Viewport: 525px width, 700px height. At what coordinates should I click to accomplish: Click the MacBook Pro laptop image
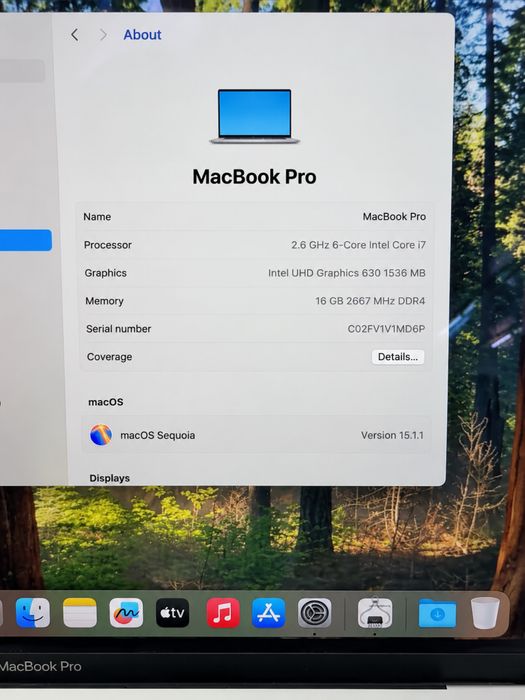(x=254, y=116)
